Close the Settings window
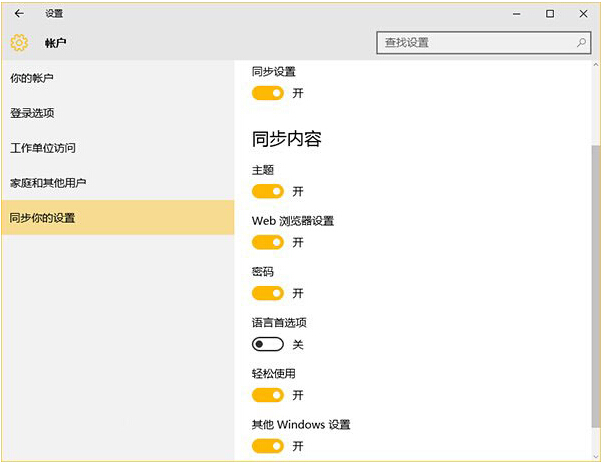This screenshot has height=466, width=604. tap(583, 13)
